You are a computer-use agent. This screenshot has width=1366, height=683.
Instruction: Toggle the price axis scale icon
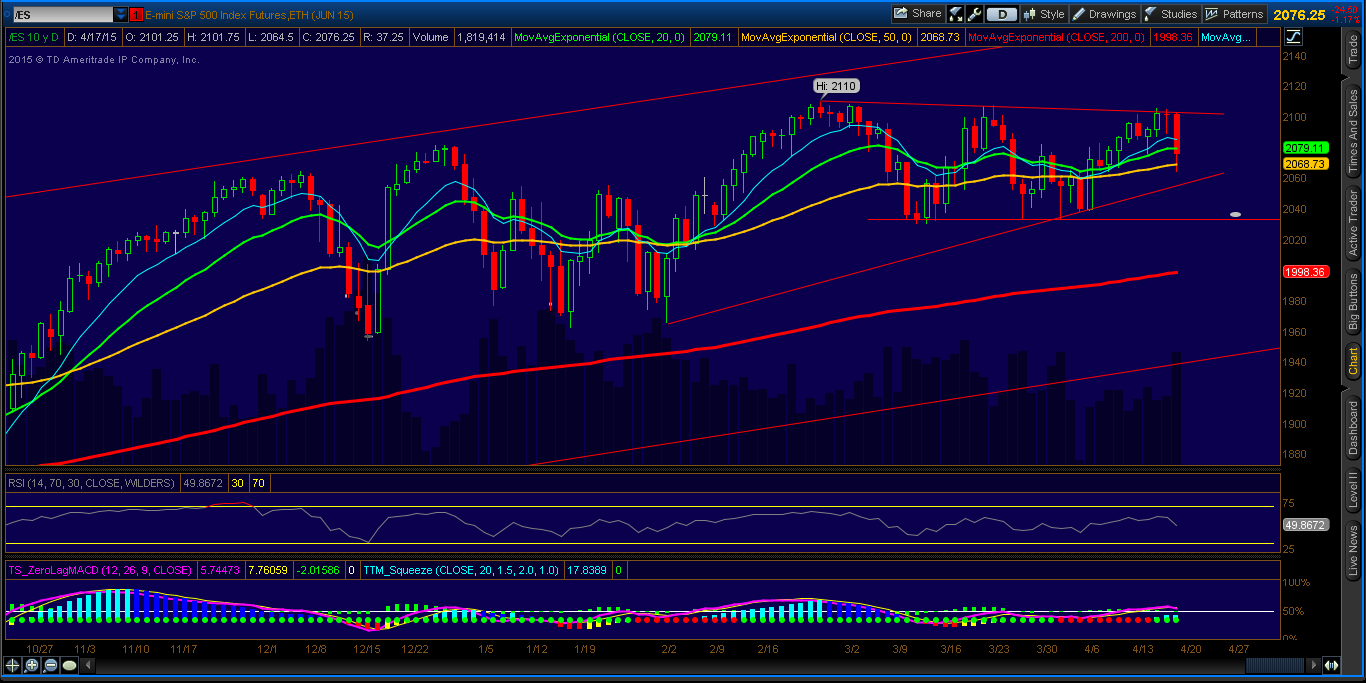pos(1293,37)
